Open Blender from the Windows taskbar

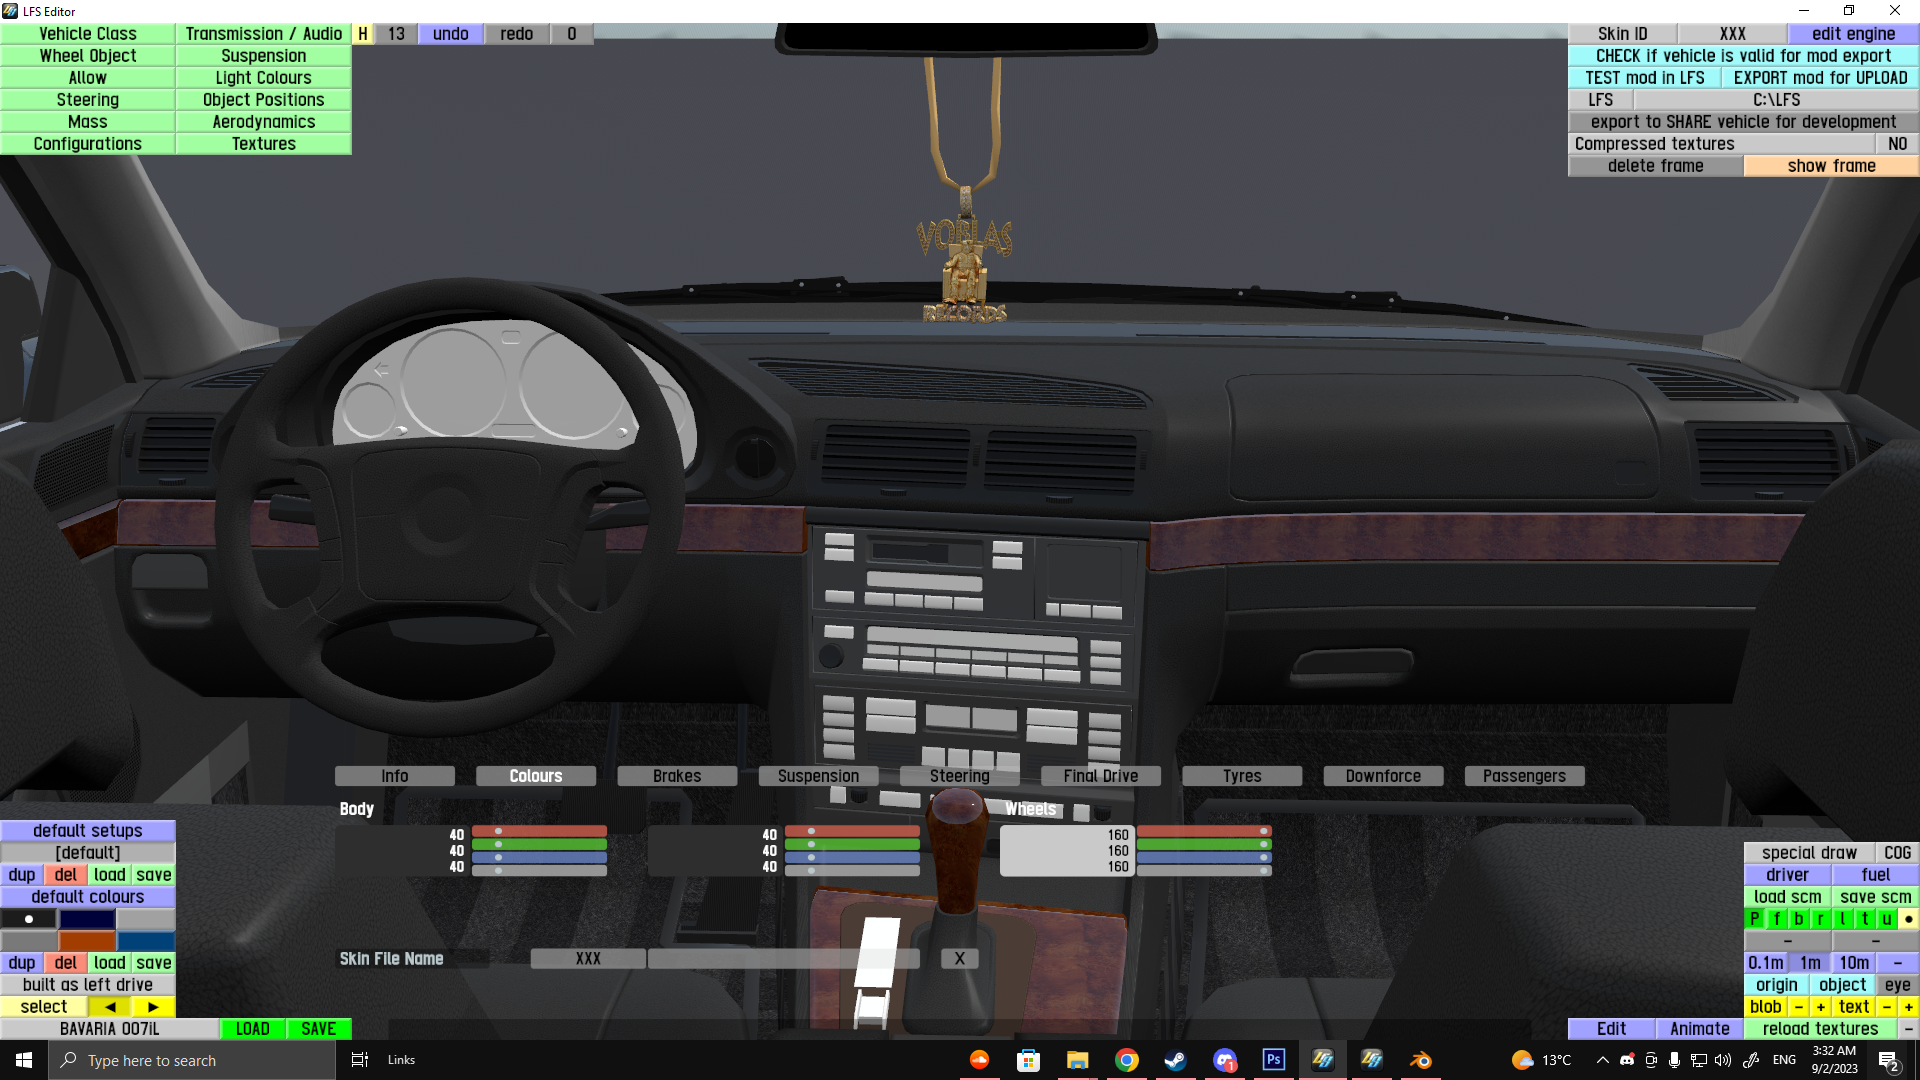click(x=1420, y=1060)
